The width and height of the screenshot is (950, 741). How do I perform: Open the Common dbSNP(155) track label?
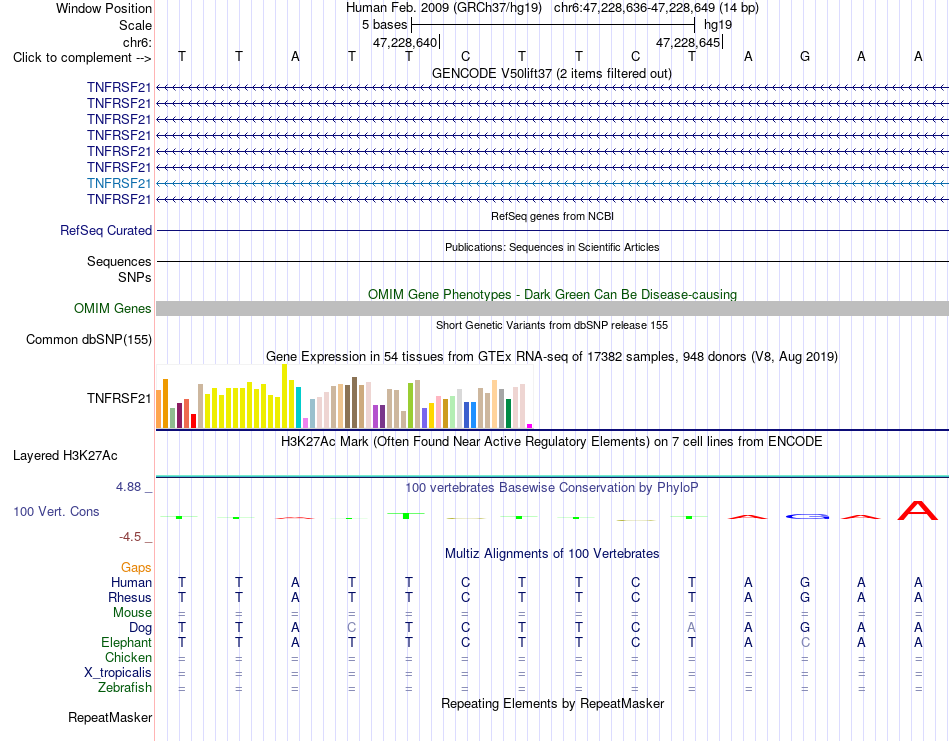[89, 339]
